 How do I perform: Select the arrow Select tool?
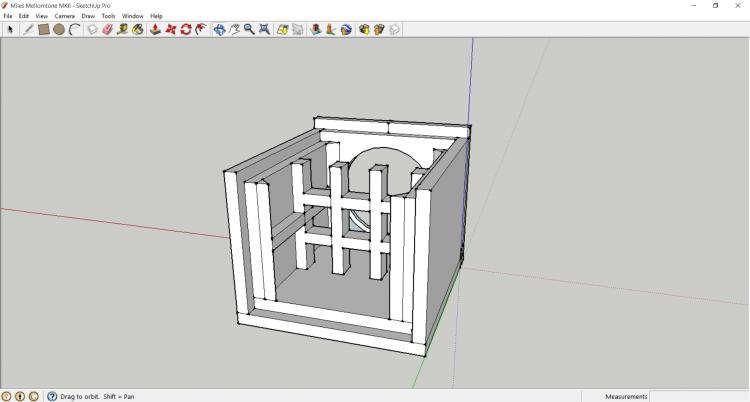click(x=10, y=30)
